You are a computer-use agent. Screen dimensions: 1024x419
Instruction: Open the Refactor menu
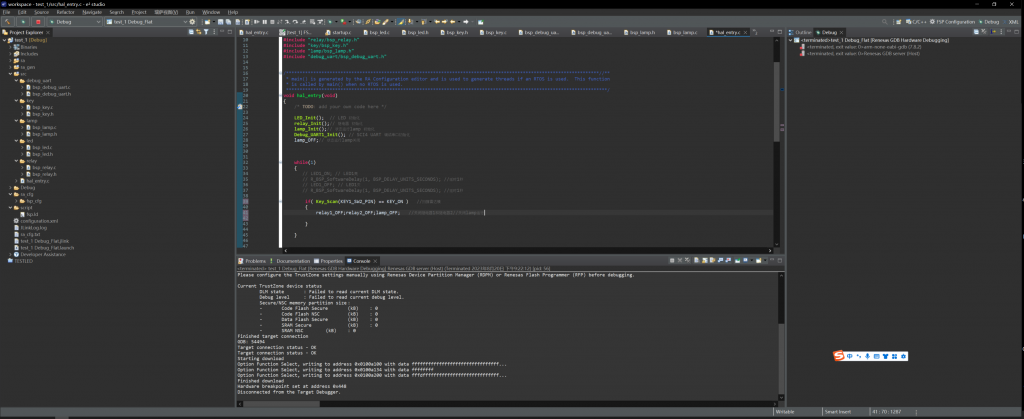[65, 12]
